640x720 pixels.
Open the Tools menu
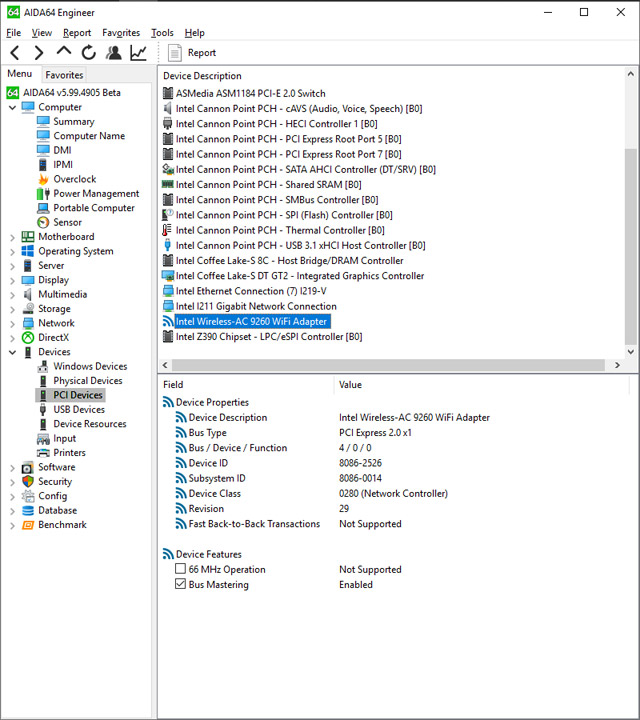click(x=163, y=33)
